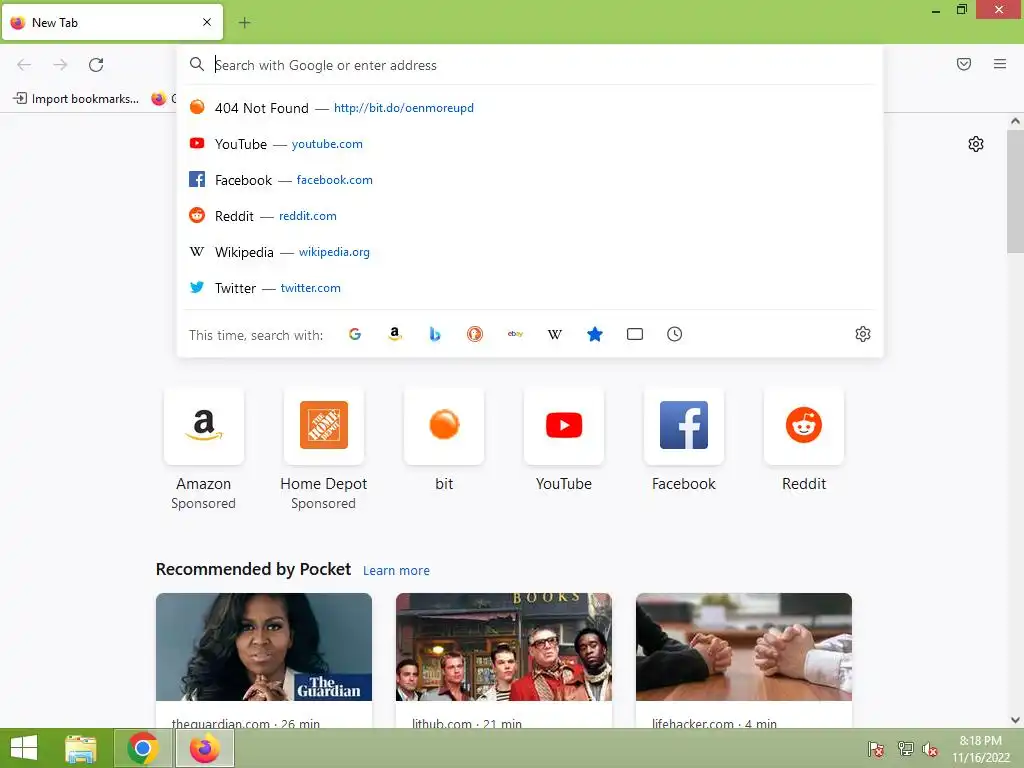Open Firefox hamburger application menu

pyautogui.click(x=1000, y=64)
